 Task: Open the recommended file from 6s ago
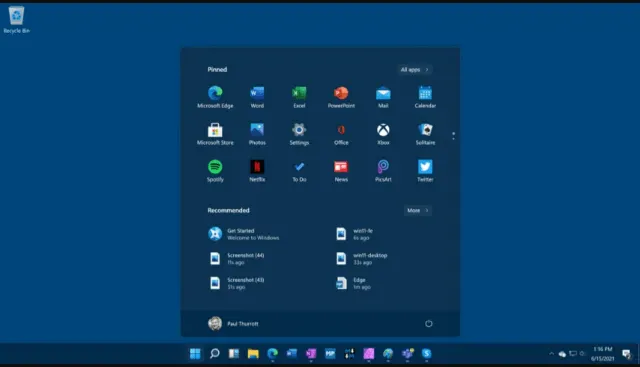click(x=355, y=234)
